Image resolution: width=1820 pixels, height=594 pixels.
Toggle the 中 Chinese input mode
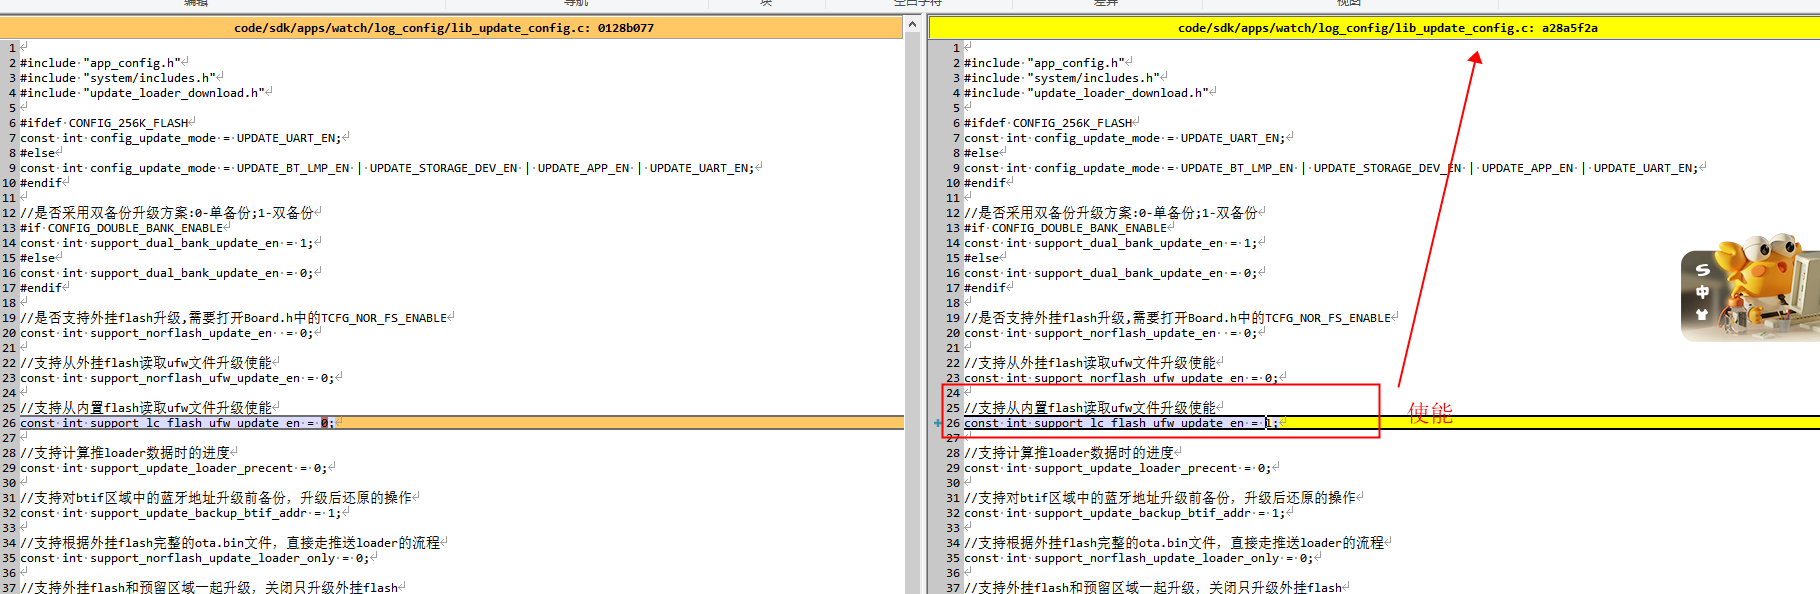point(1702,292)
